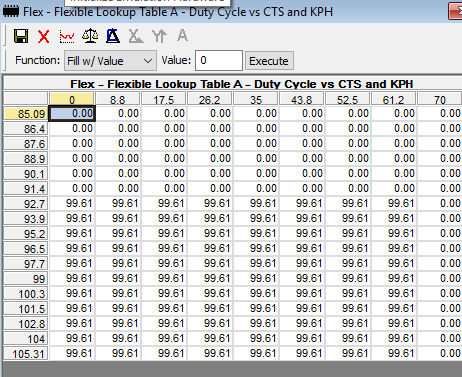Select row header 90.1

coord(26,174)
